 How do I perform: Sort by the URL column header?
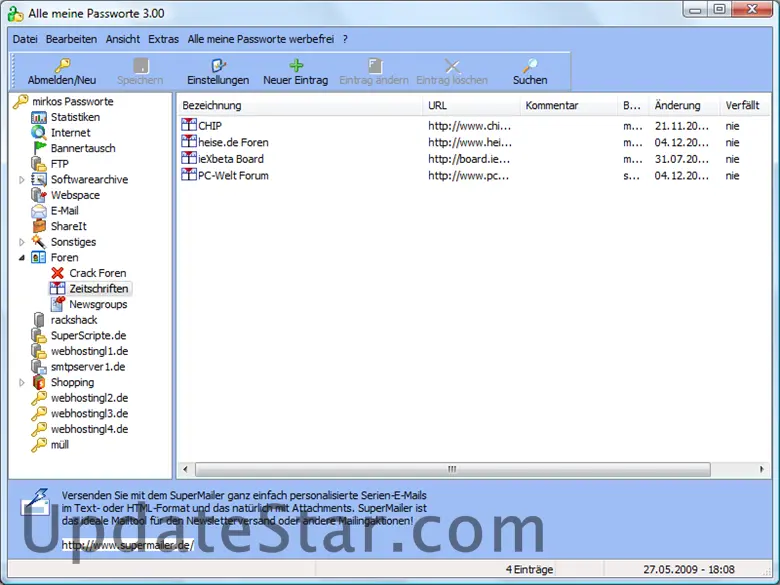(471, 105)
